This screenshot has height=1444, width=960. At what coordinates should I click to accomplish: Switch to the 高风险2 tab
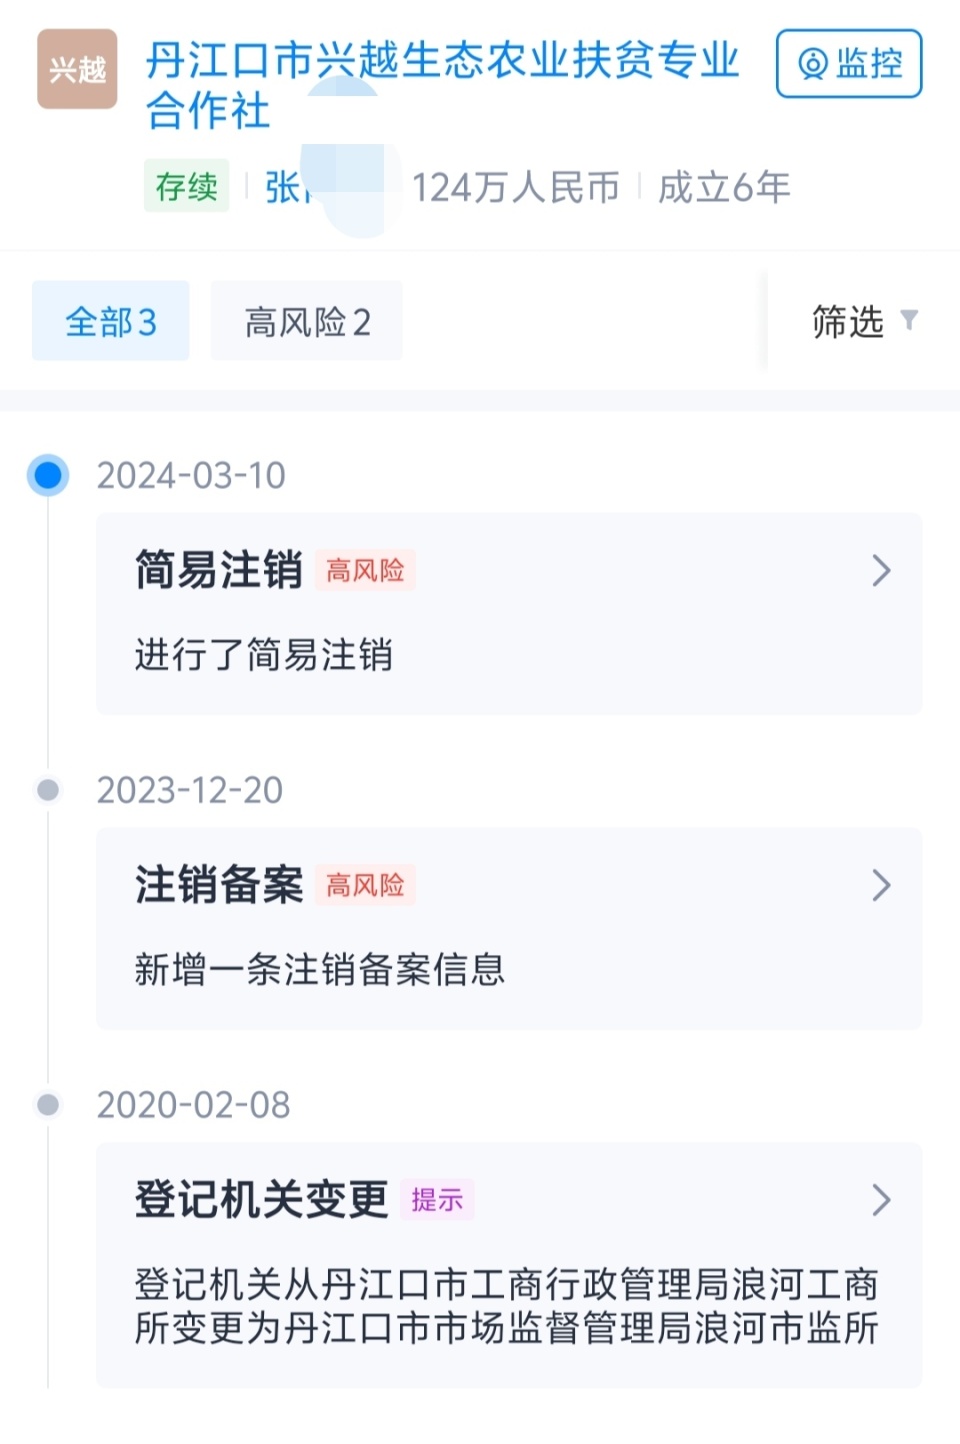pos(307,321)
